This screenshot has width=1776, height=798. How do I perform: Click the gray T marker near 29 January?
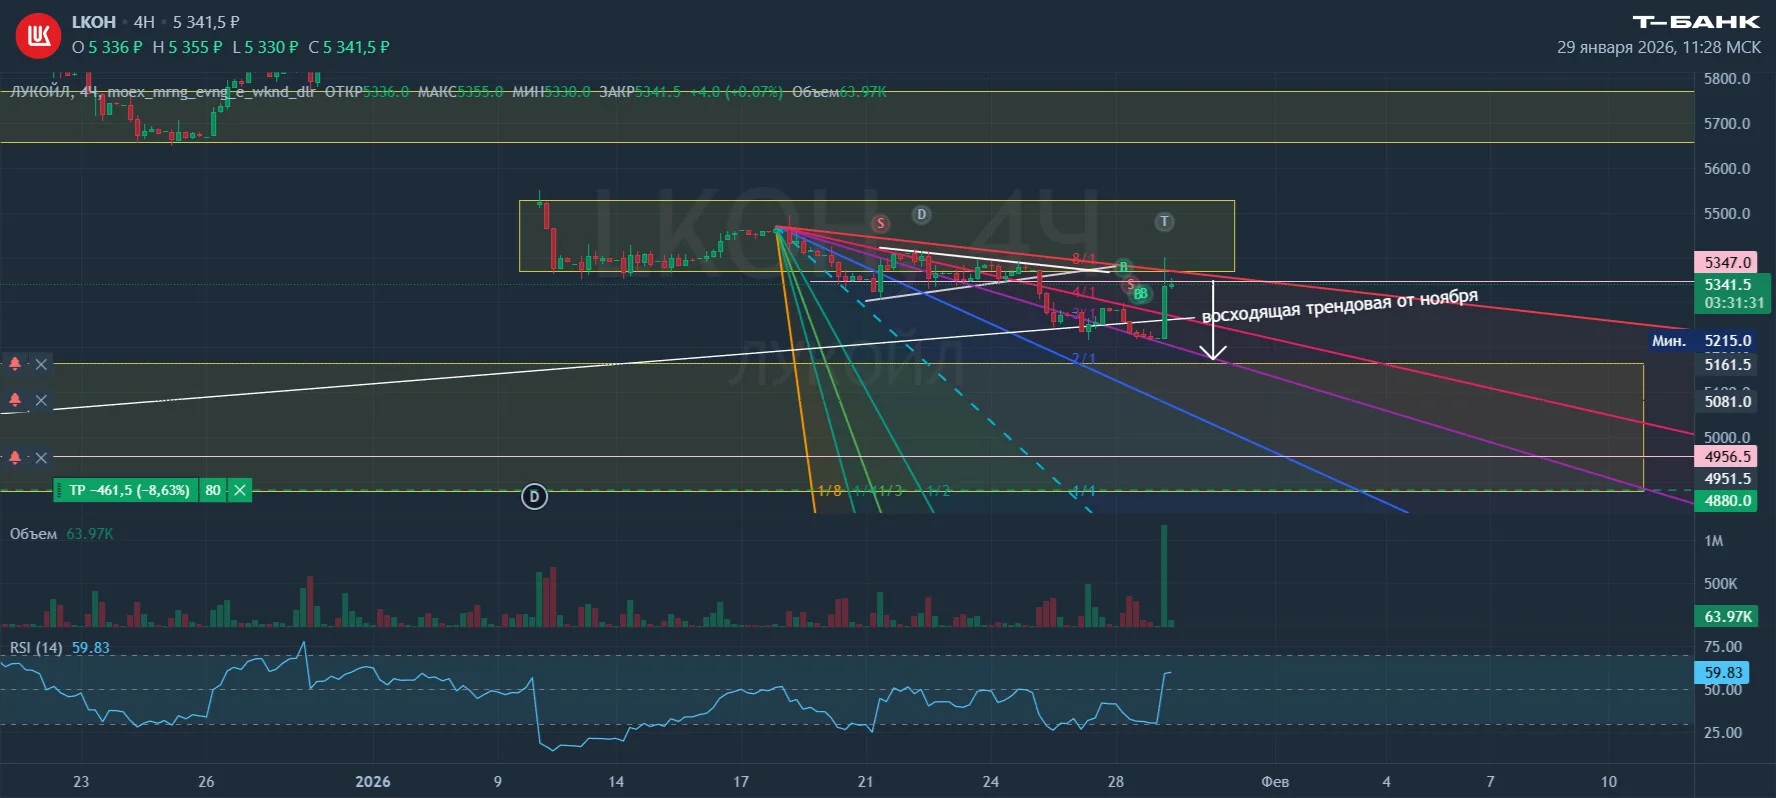click(x=1164, y=222)
